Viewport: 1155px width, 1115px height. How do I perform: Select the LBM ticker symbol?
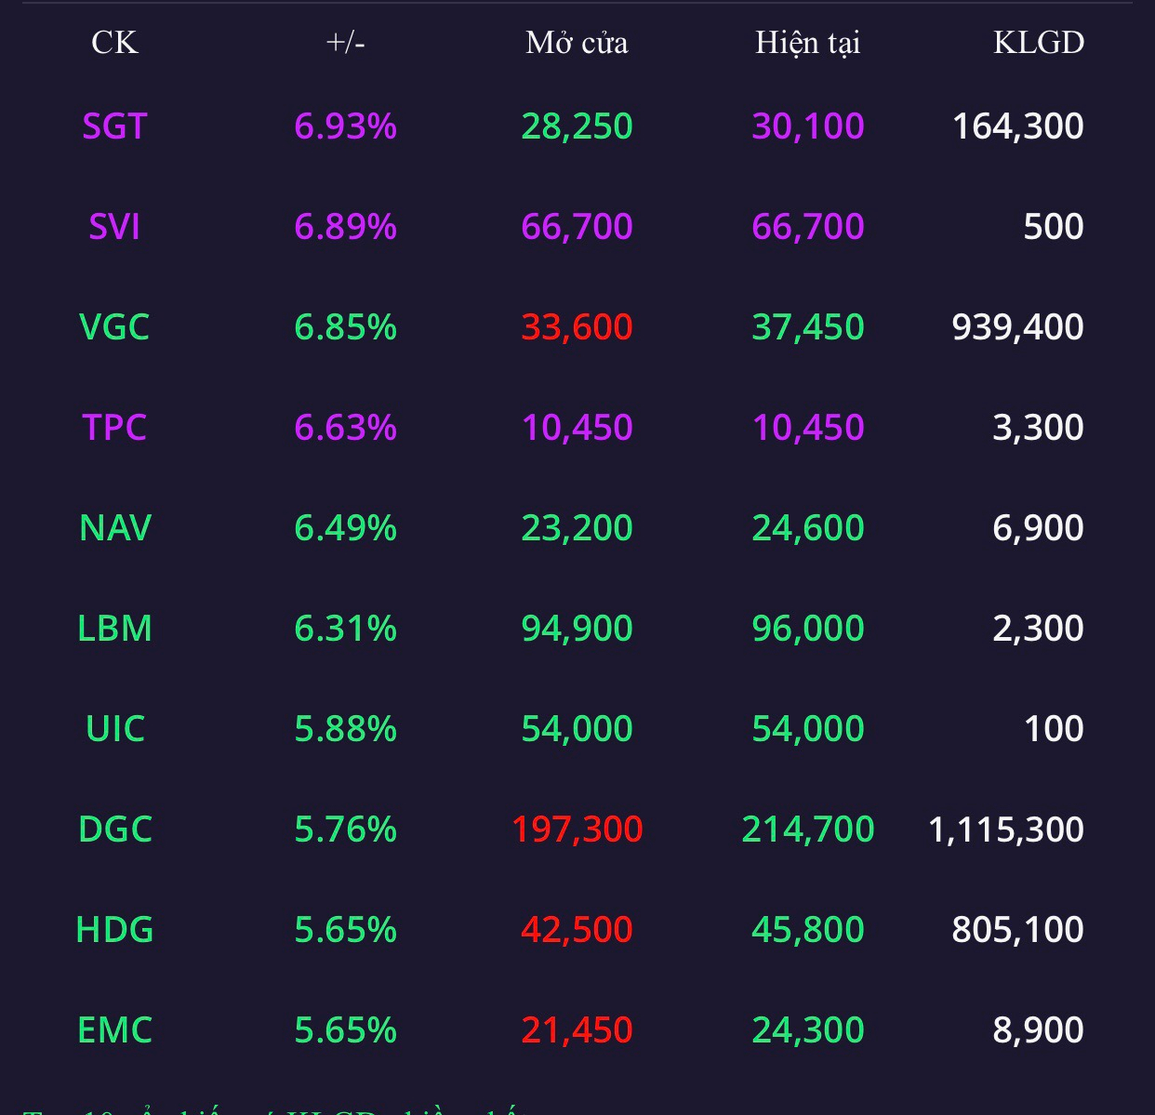114,629
